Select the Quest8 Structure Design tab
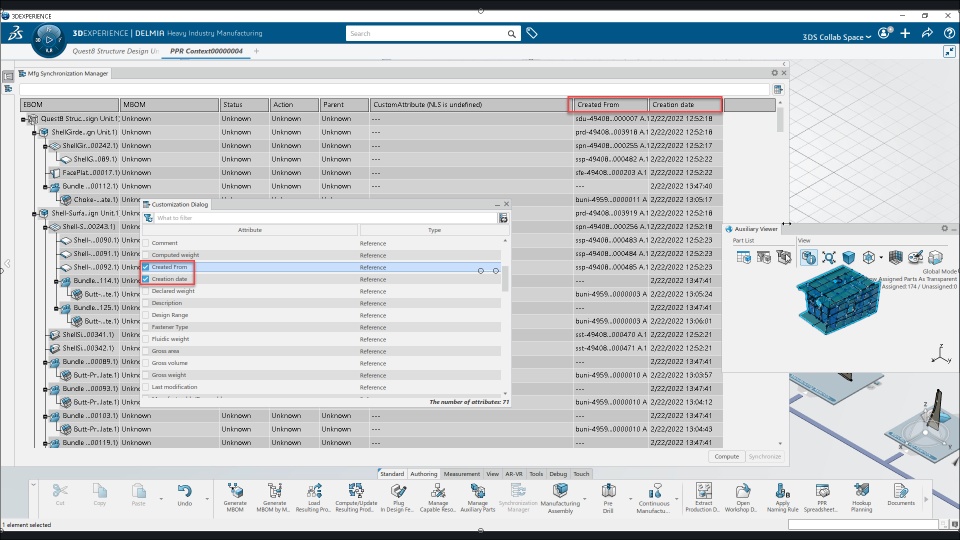 pyautogui.click(x=115, y=51)
